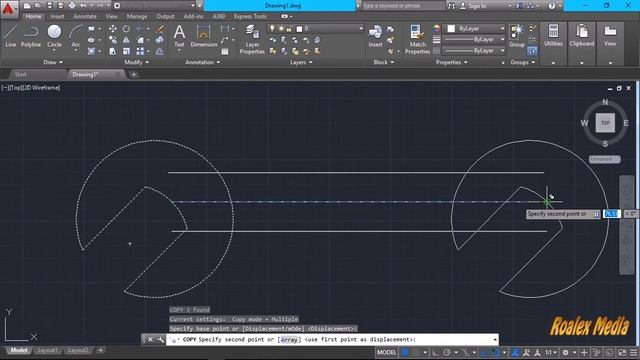Viewport: 640px width, 360px height.
Task: Open the Express Tools ribbon tab
Action: tap(250, 16)
